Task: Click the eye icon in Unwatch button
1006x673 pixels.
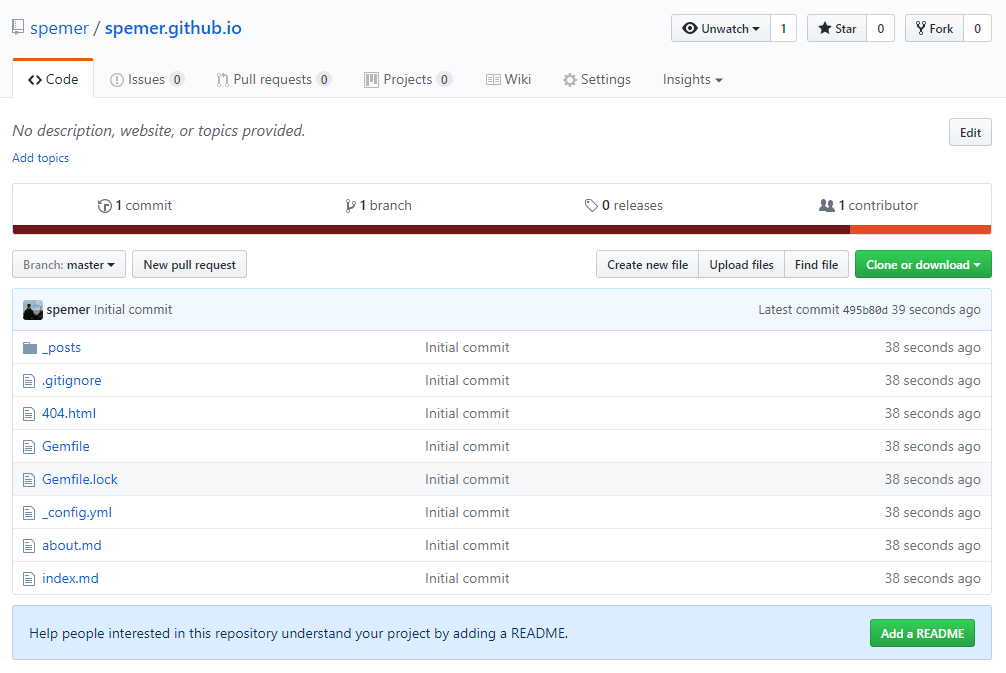Action: click(x=690, y=28)
